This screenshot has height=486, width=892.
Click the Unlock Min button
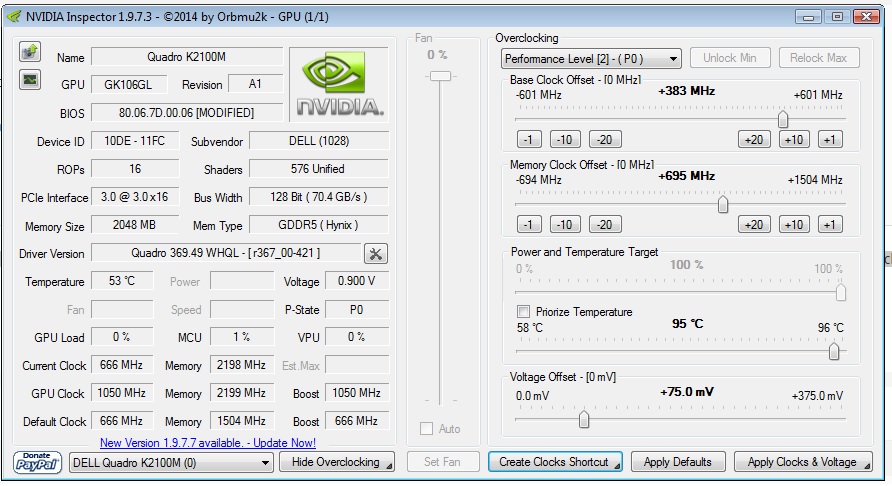730,58
